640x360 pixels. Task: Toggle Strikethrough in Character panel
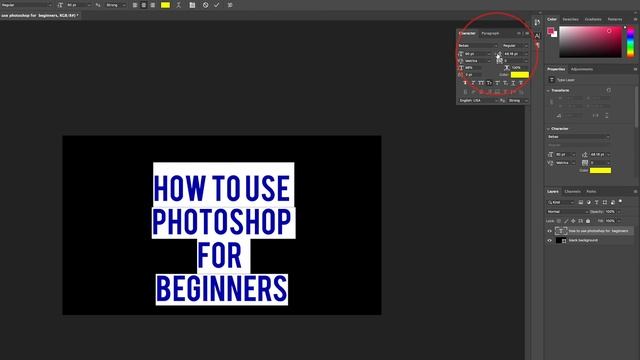[521, 83]
